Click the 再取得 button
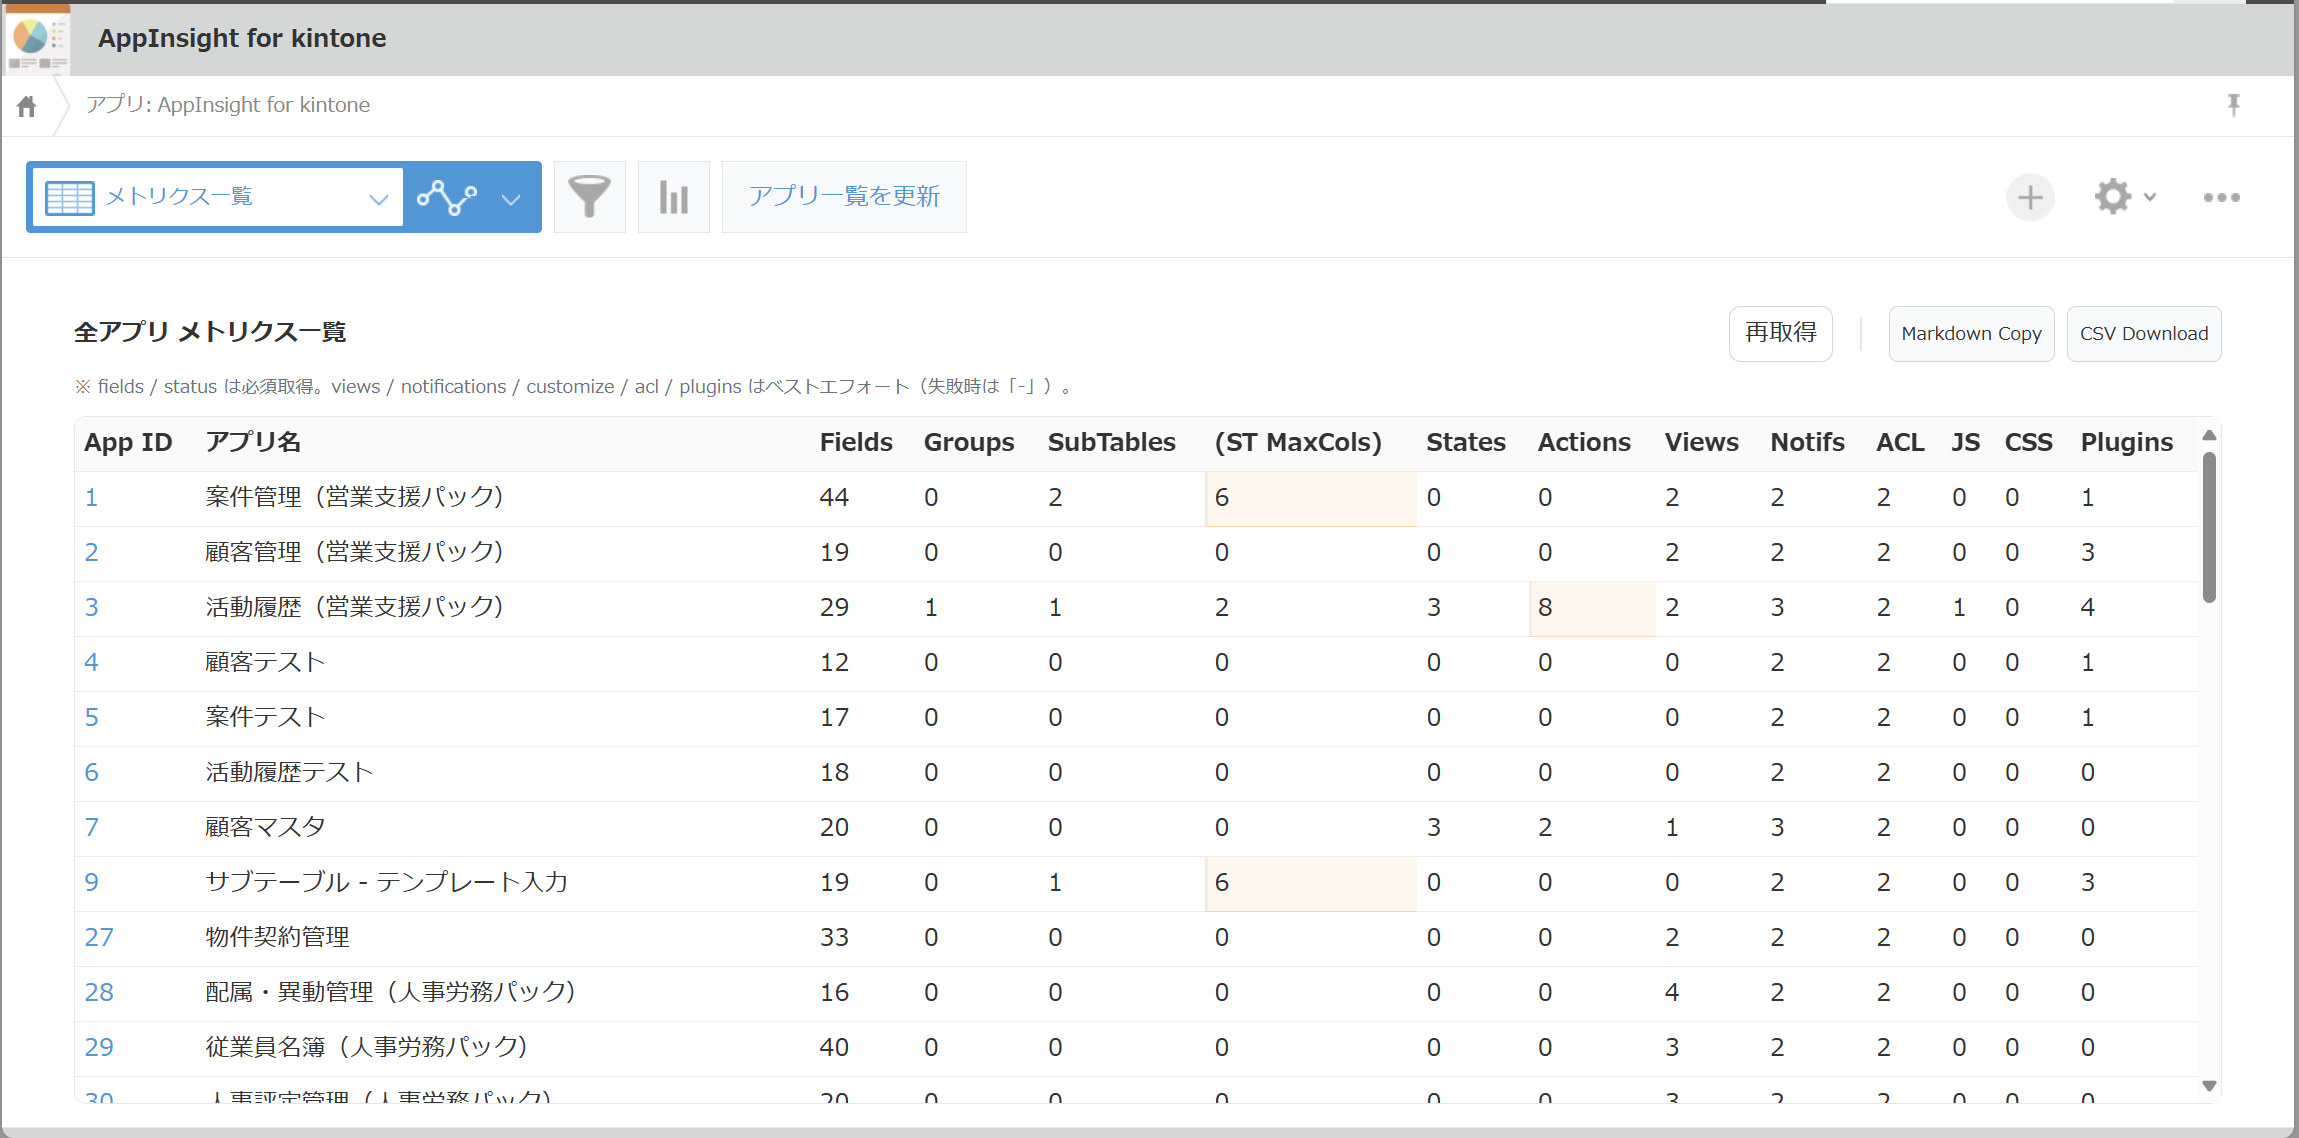Image resolution: width=2299 pixels, height=1138 pixels. pos(1780,333)
